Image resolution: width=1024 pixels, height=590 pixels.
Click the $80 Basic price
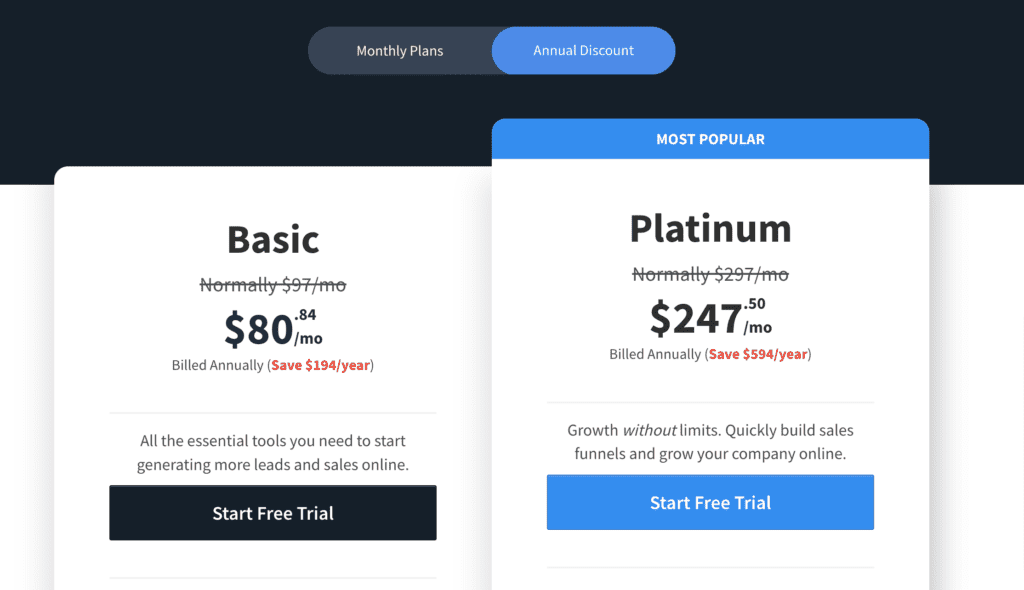(259, 329)
